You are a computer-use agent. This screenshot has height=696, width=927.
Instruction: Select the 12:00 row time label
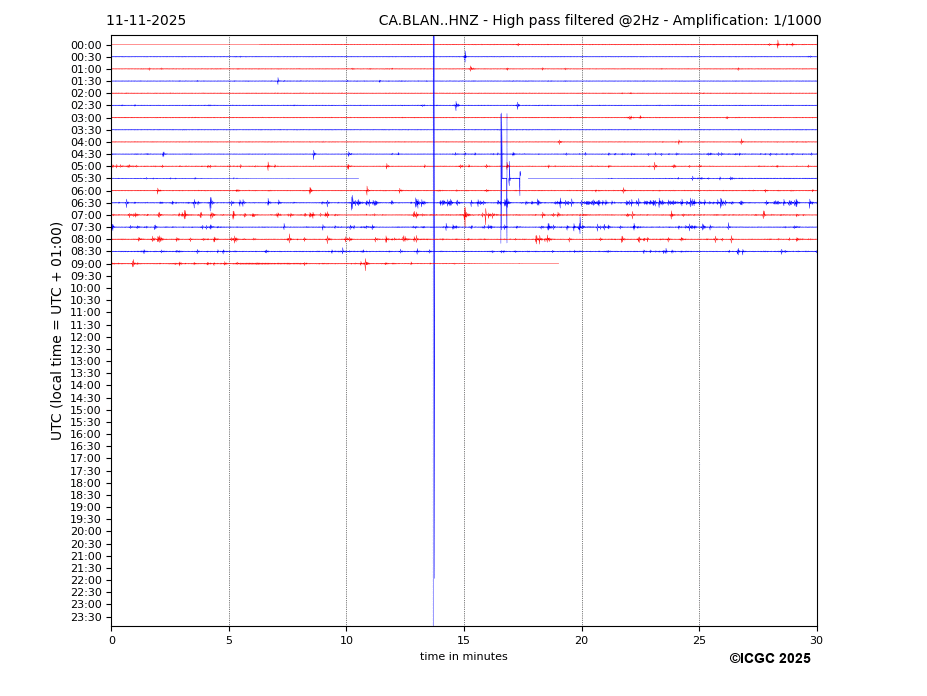(86, 337)
